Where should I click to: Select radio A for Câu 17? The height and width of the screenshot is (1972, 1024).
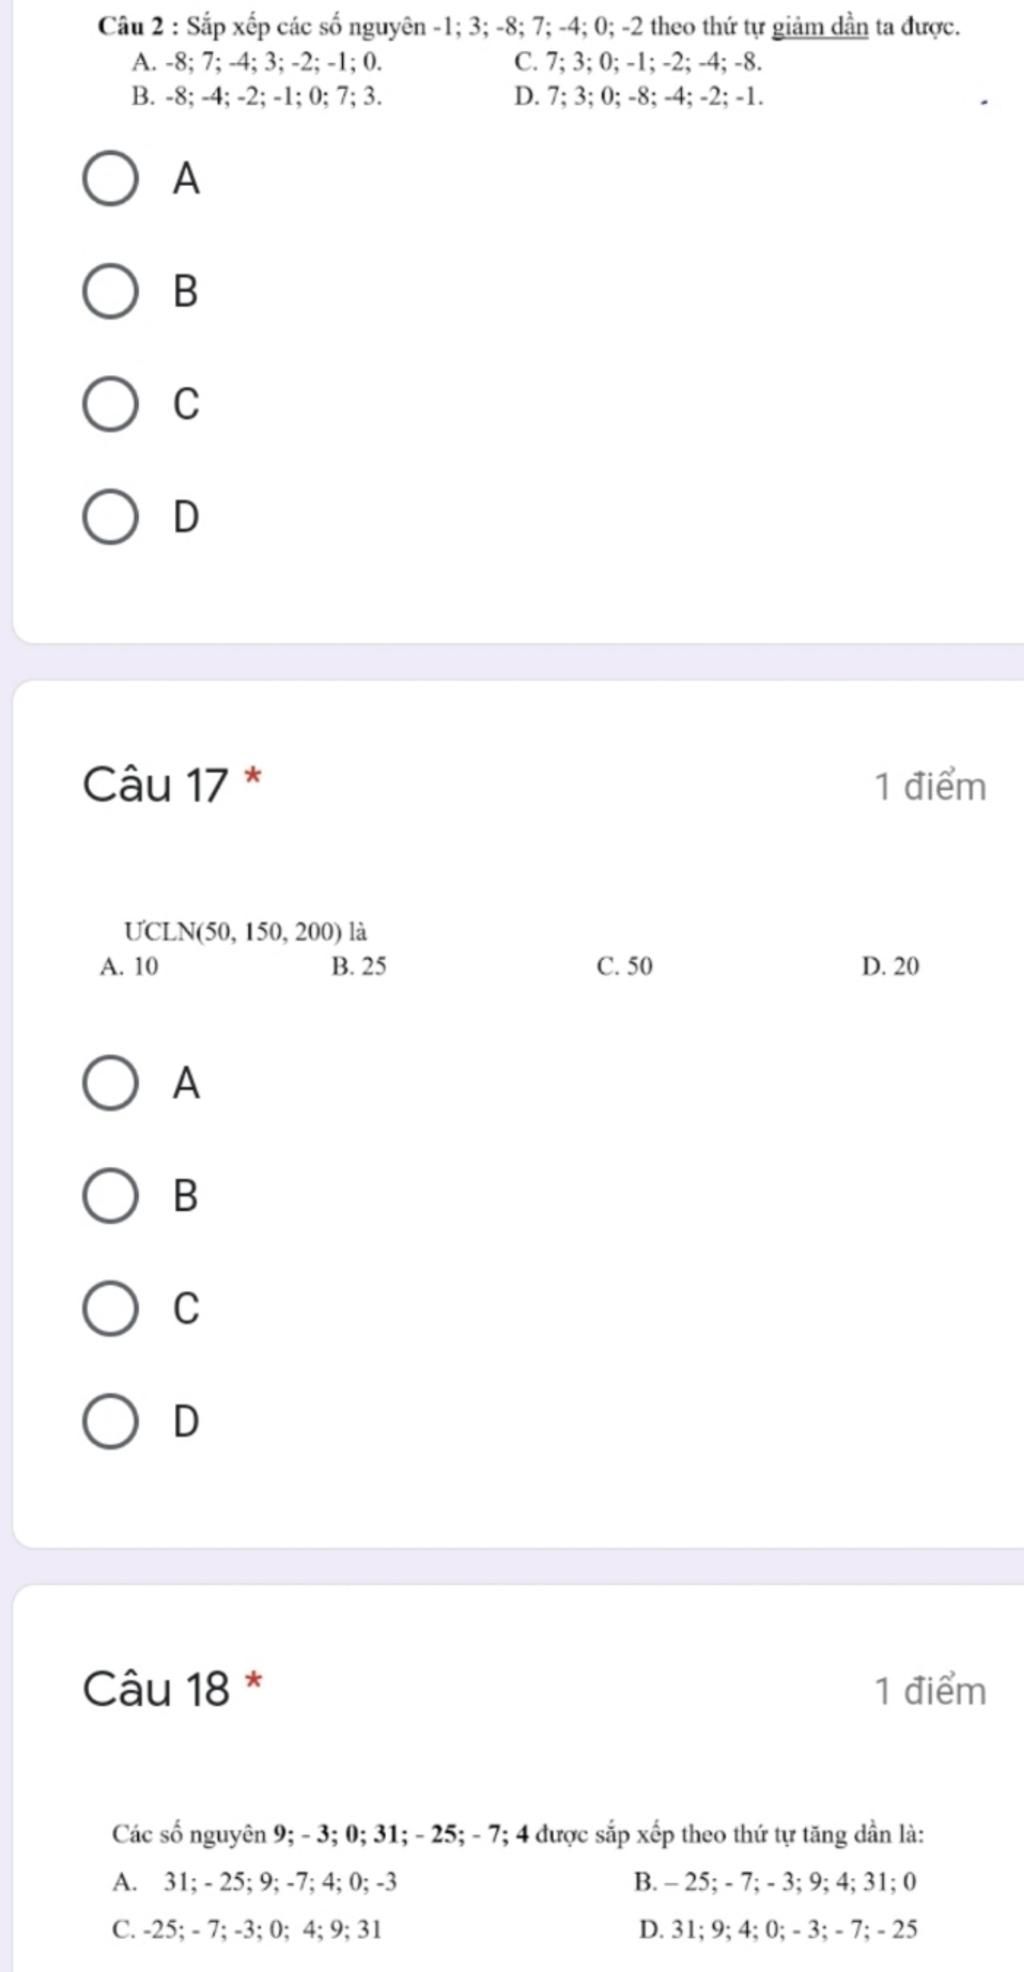click(110, 1083)
